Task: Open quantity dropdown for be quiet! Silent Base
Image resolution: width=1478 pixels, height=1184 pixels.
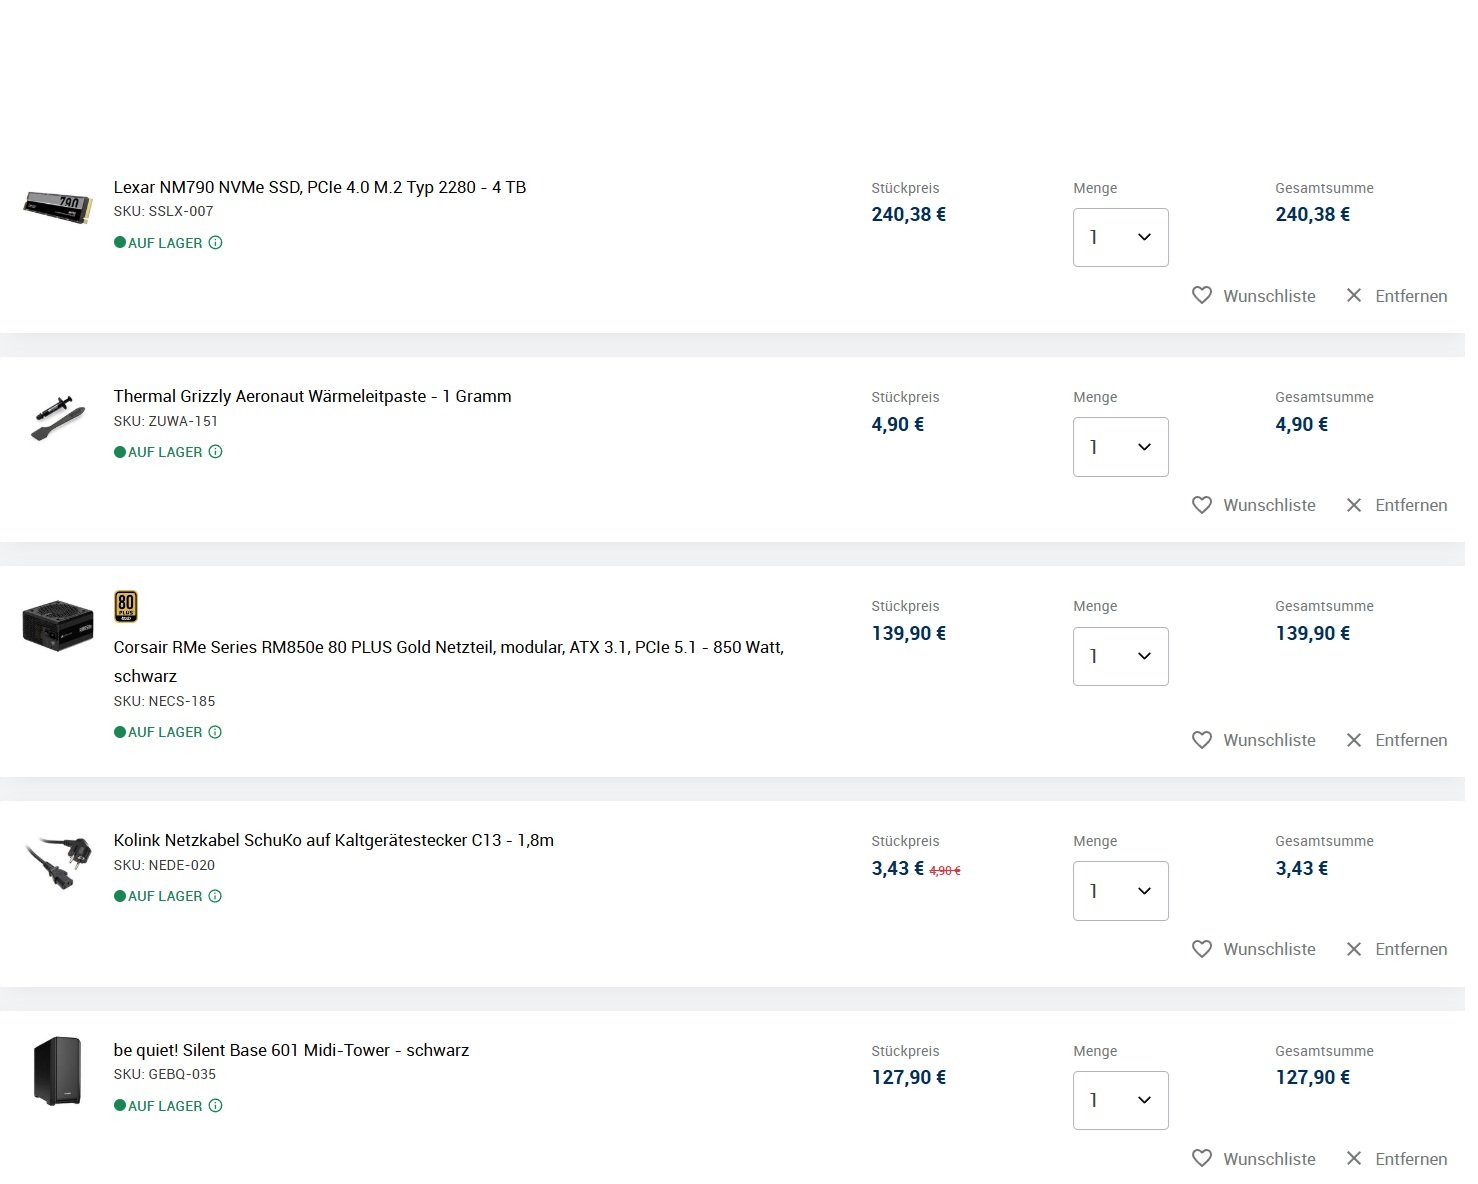Action: point(1120,1100)
